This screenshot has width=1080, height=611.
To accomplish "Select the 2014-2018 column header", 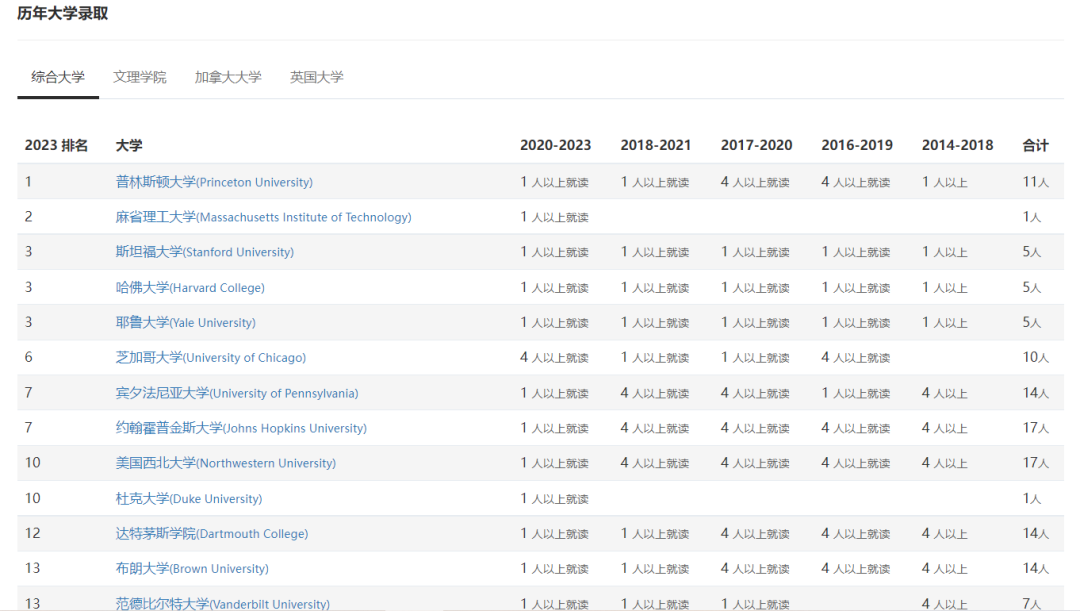I will coord(957,145).
